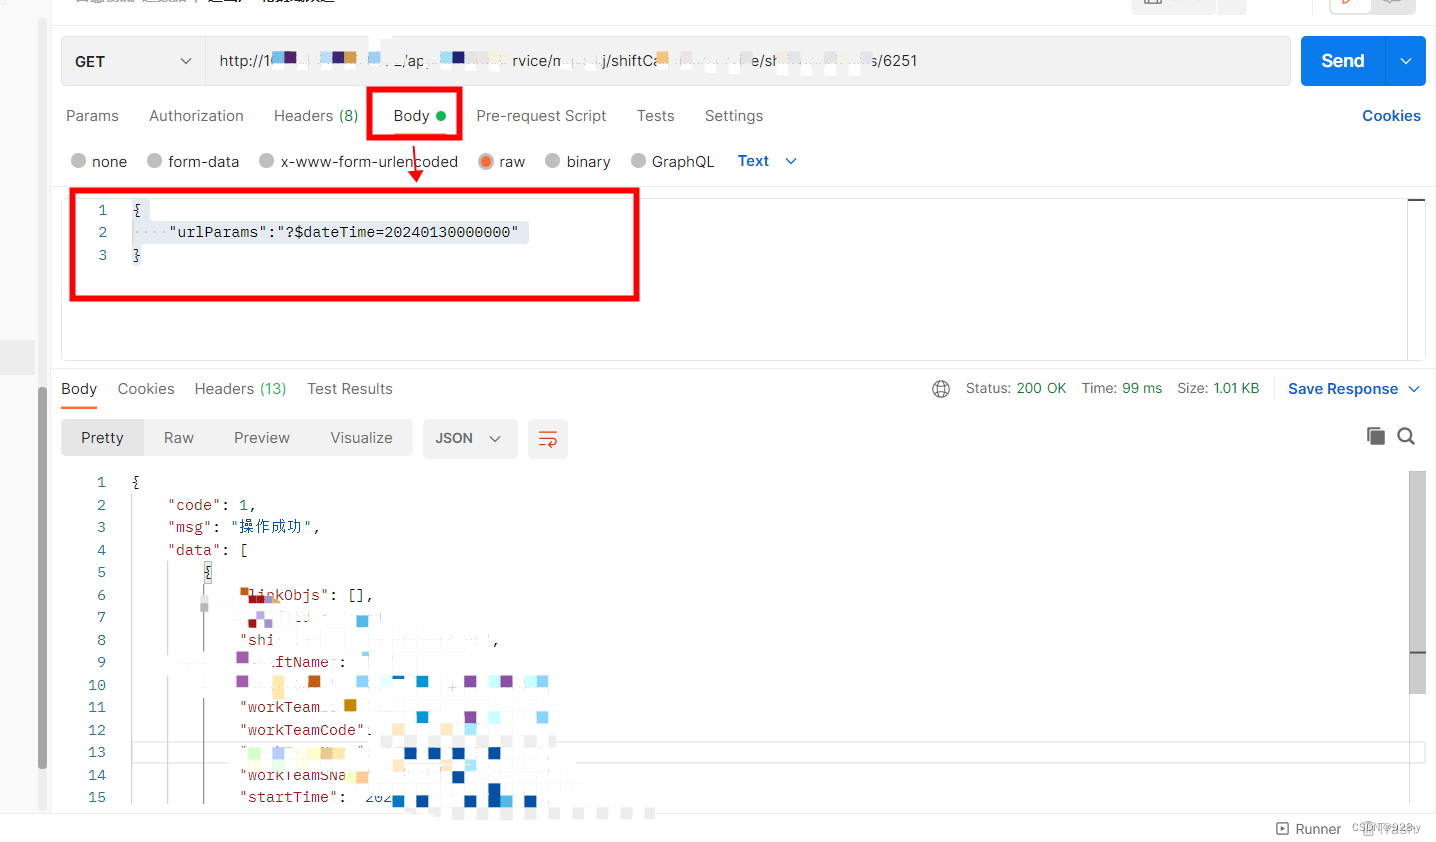
Task: Show the response Headers (13) tab
Action: tap(240, 389)
